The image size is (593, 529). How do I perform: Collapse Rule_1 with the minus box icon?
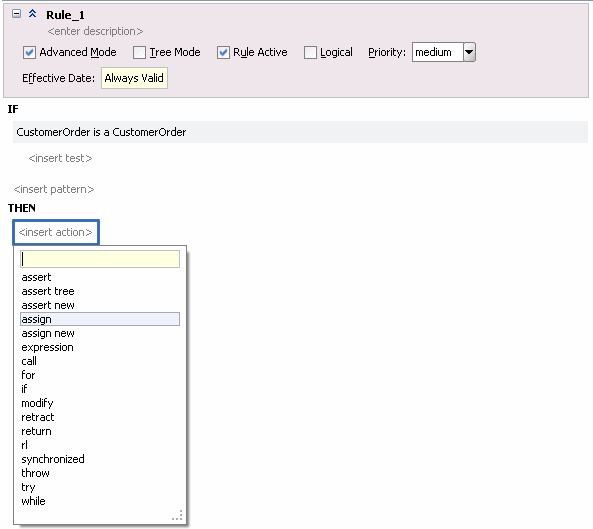(16, 14)
